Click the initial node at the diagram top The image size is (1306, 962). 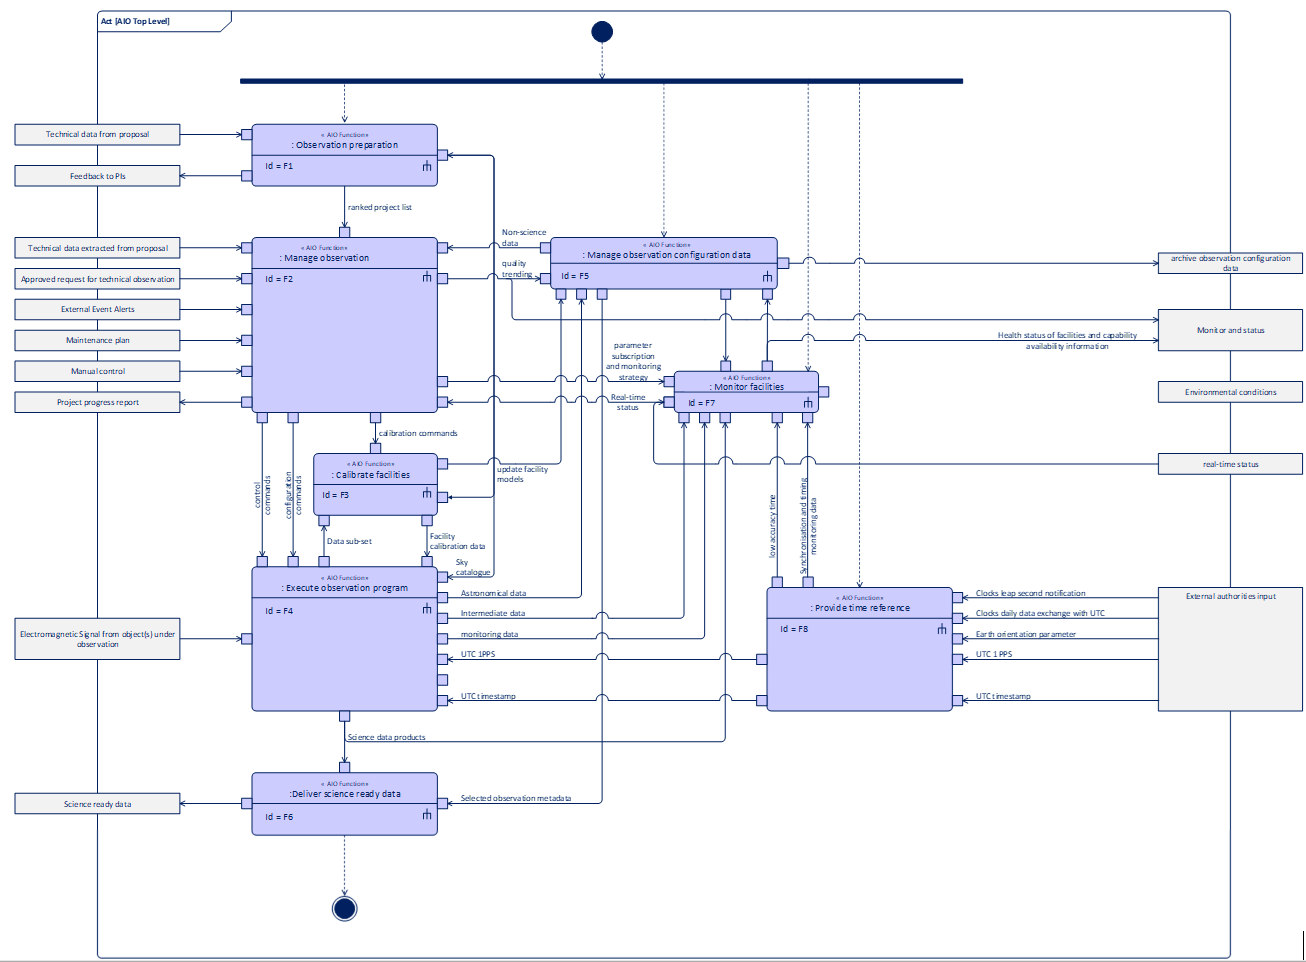601,31
